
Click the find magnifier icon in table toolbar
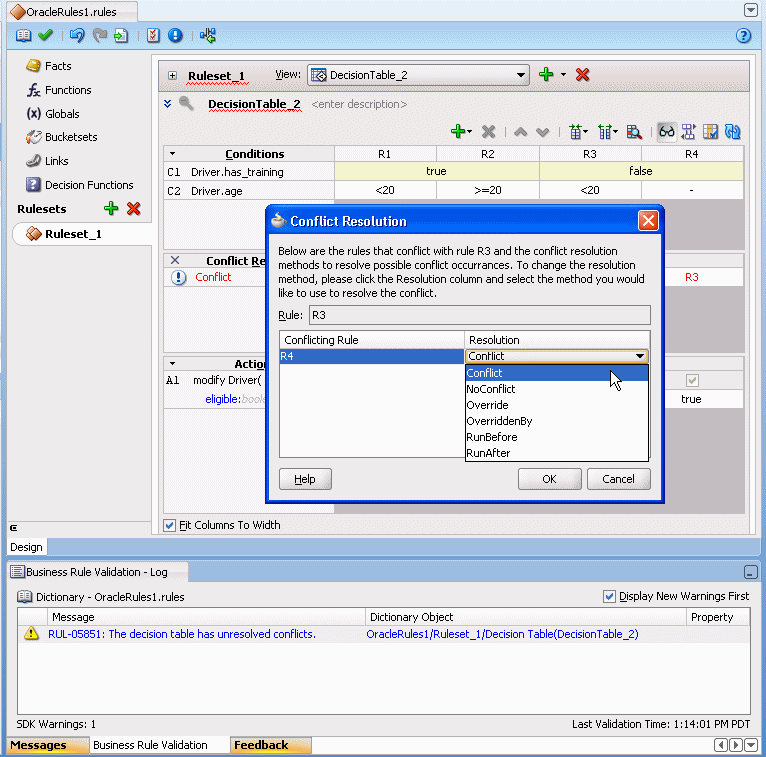click(634, 132)
